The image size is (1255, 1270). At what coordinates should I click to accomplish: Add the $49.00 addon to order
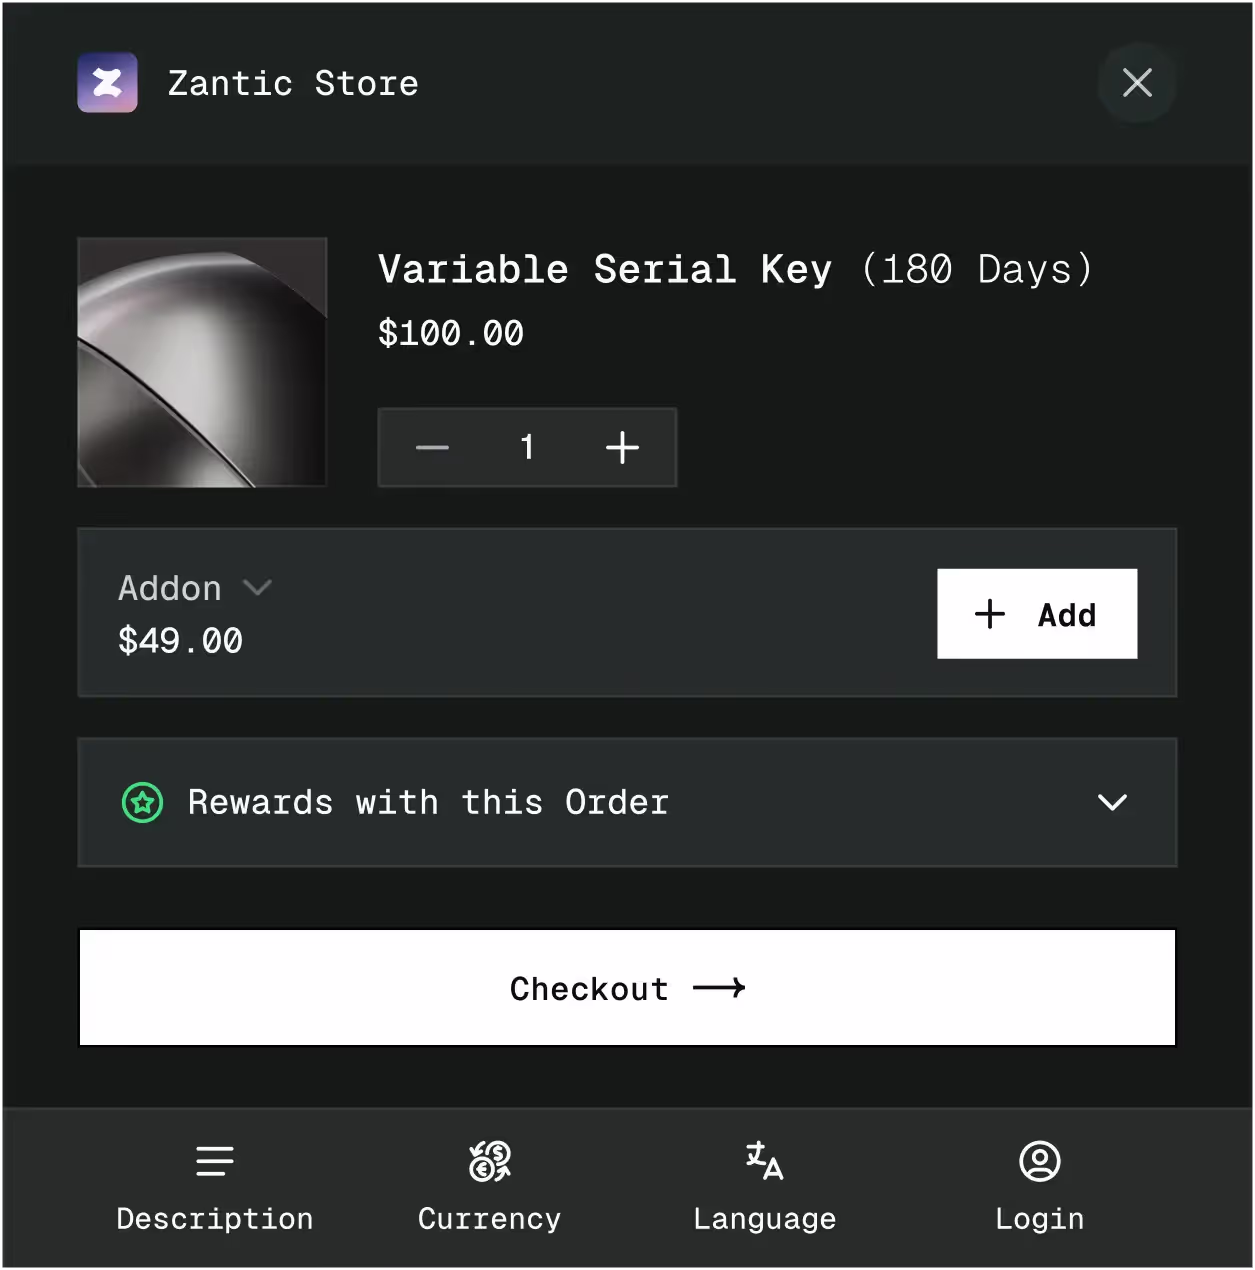[1037, 614]
